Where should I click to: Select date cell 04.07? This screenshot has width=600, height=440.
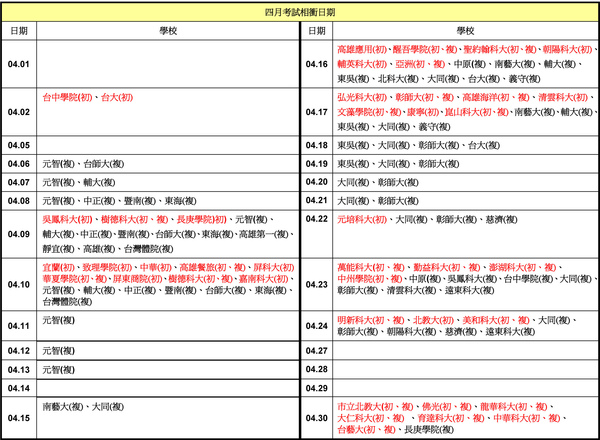tap(19, 182)
